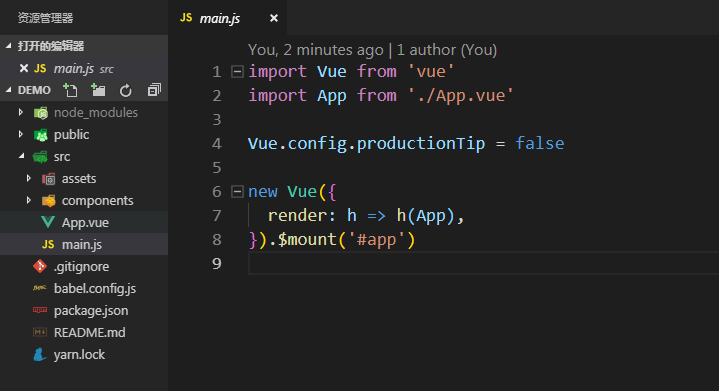Refresh the explorer with the refresh icon
Viewport: 719px width, 391px height.
126,90
